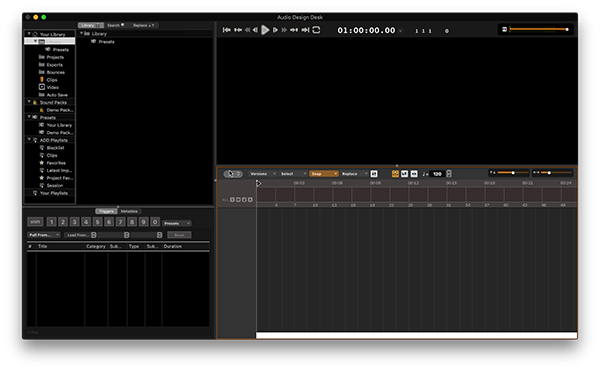Toggle the loop playback icon
The image size is (600, 371).
[x=316, y=30]
